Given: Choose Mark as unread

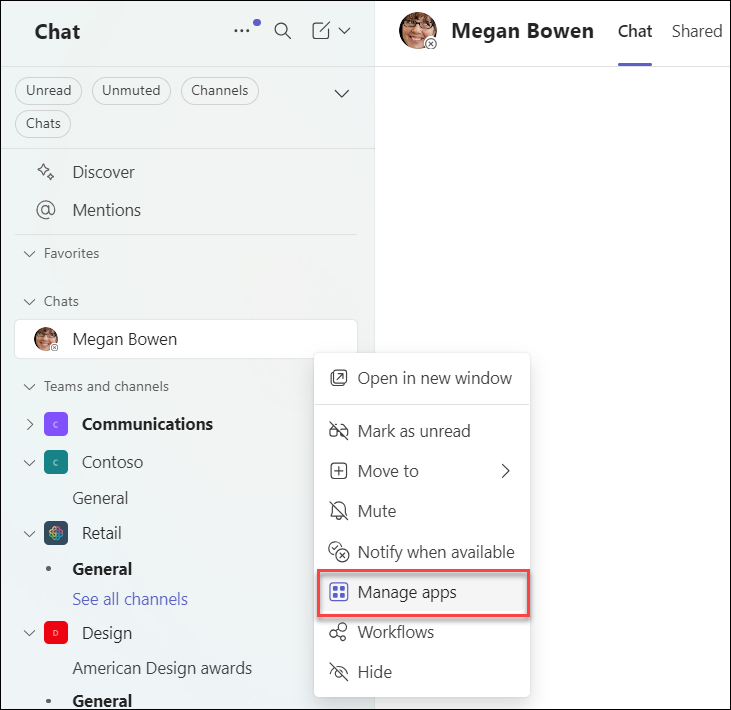Looking at the screenshot, I should coord(422,431).
